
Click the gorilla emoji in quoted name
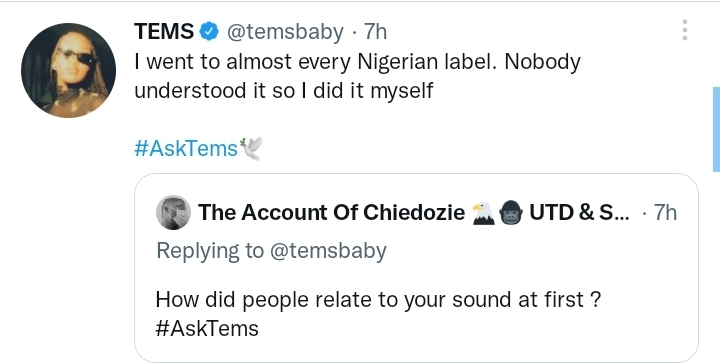coord(510,213)
